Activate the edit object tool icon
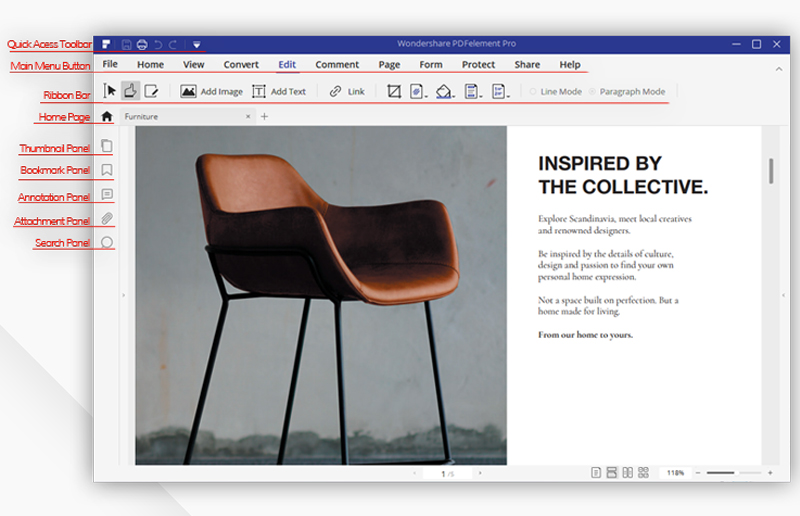This screenshot has height=516, width=800. (x=152, y=91)
